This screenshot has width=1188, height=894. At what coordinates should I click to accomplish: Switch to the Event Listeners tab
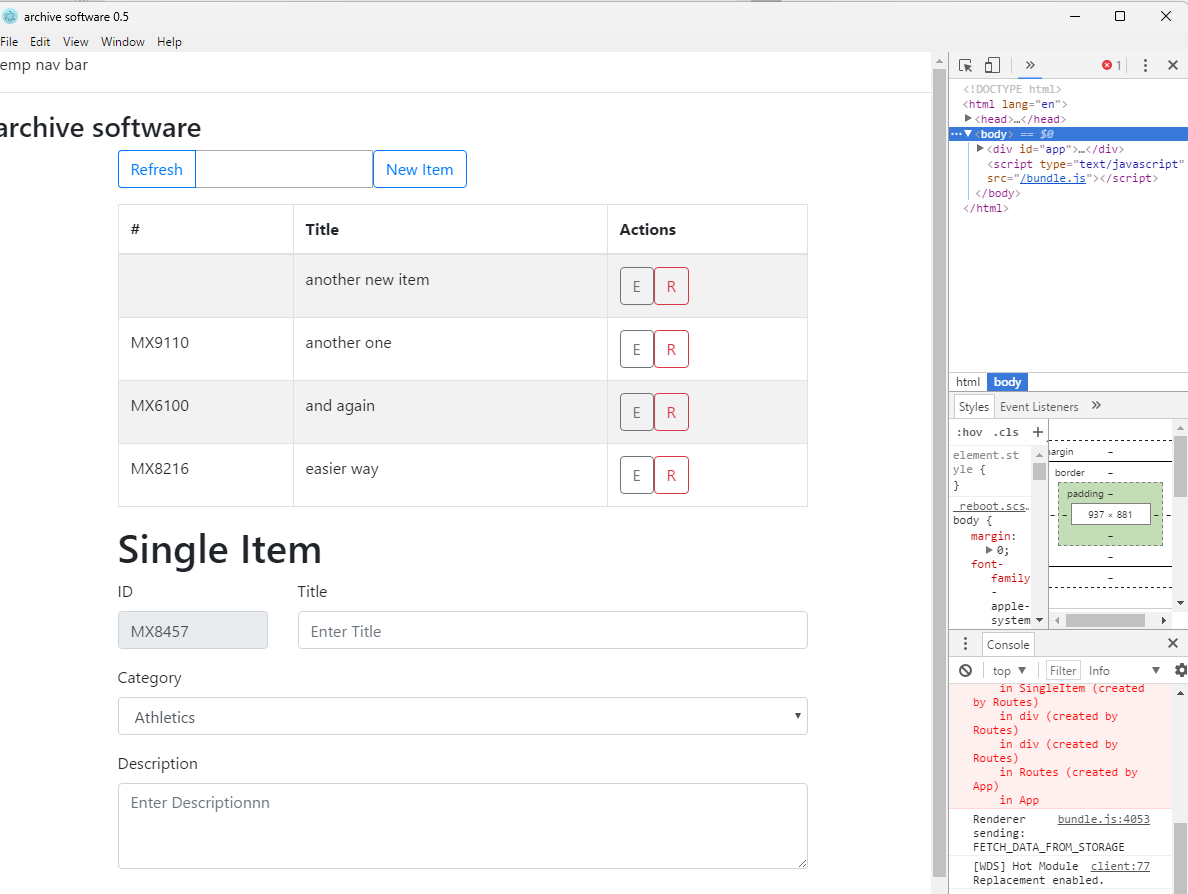[x=1039, y=406]
